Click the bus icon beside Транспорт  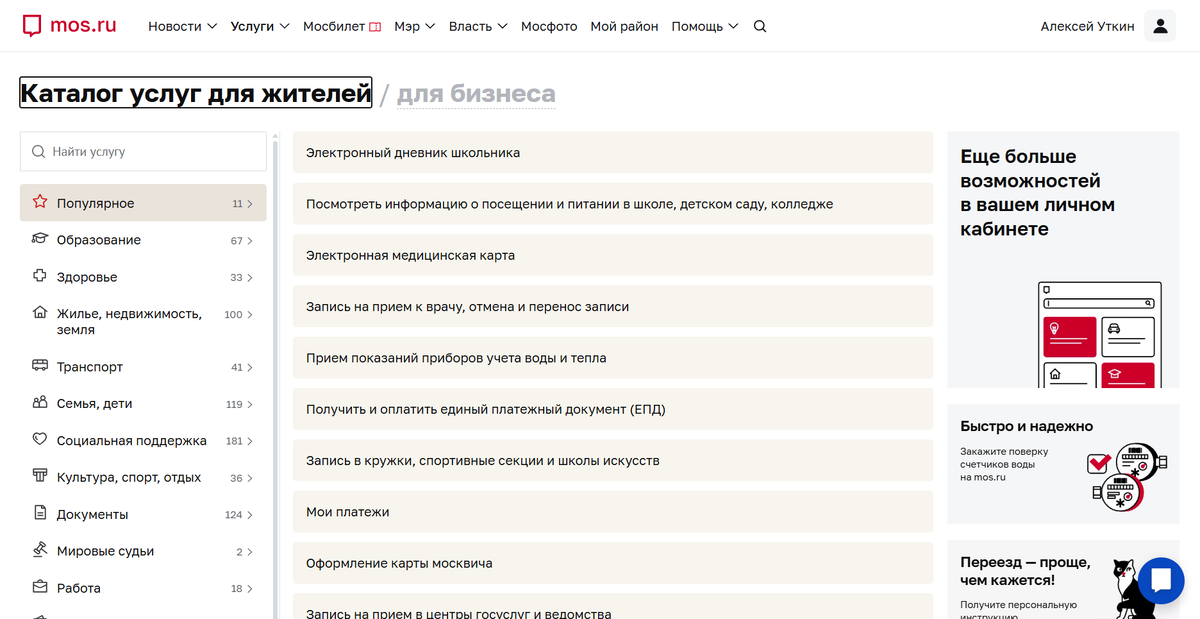pos(40,366)
